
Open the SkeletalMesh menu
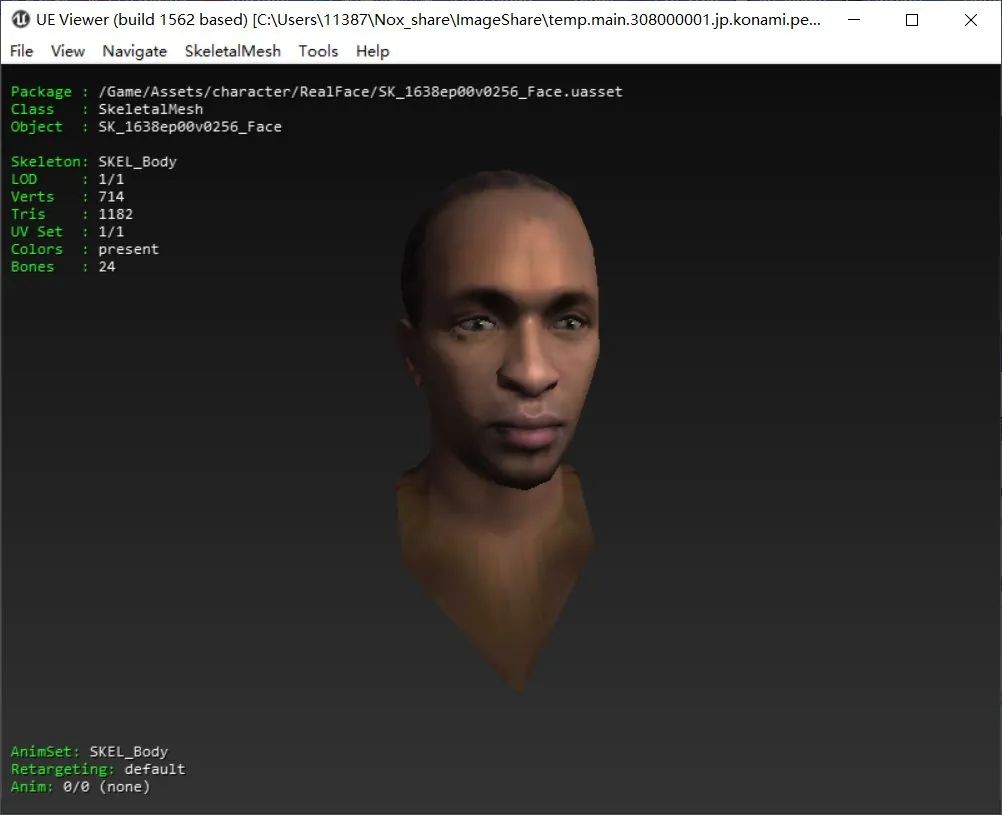pos(233,51)
